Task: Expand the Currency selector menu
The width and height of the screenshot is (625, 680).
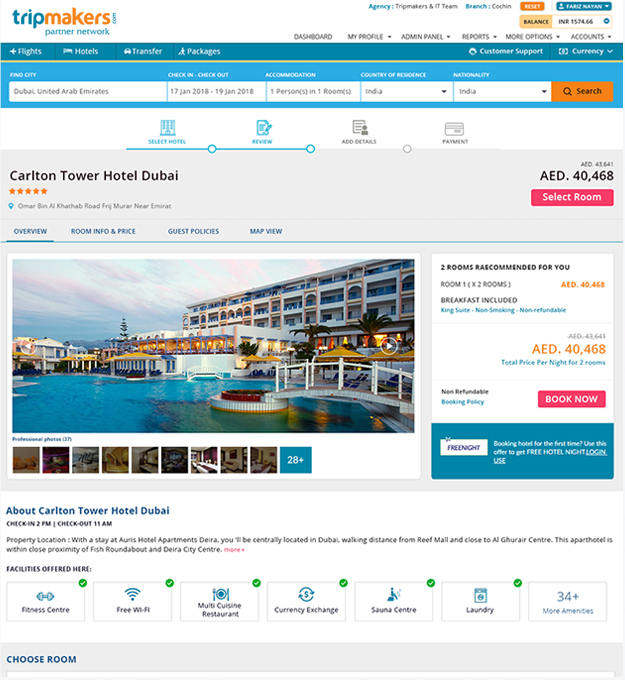Action: (x=587, y=51)
